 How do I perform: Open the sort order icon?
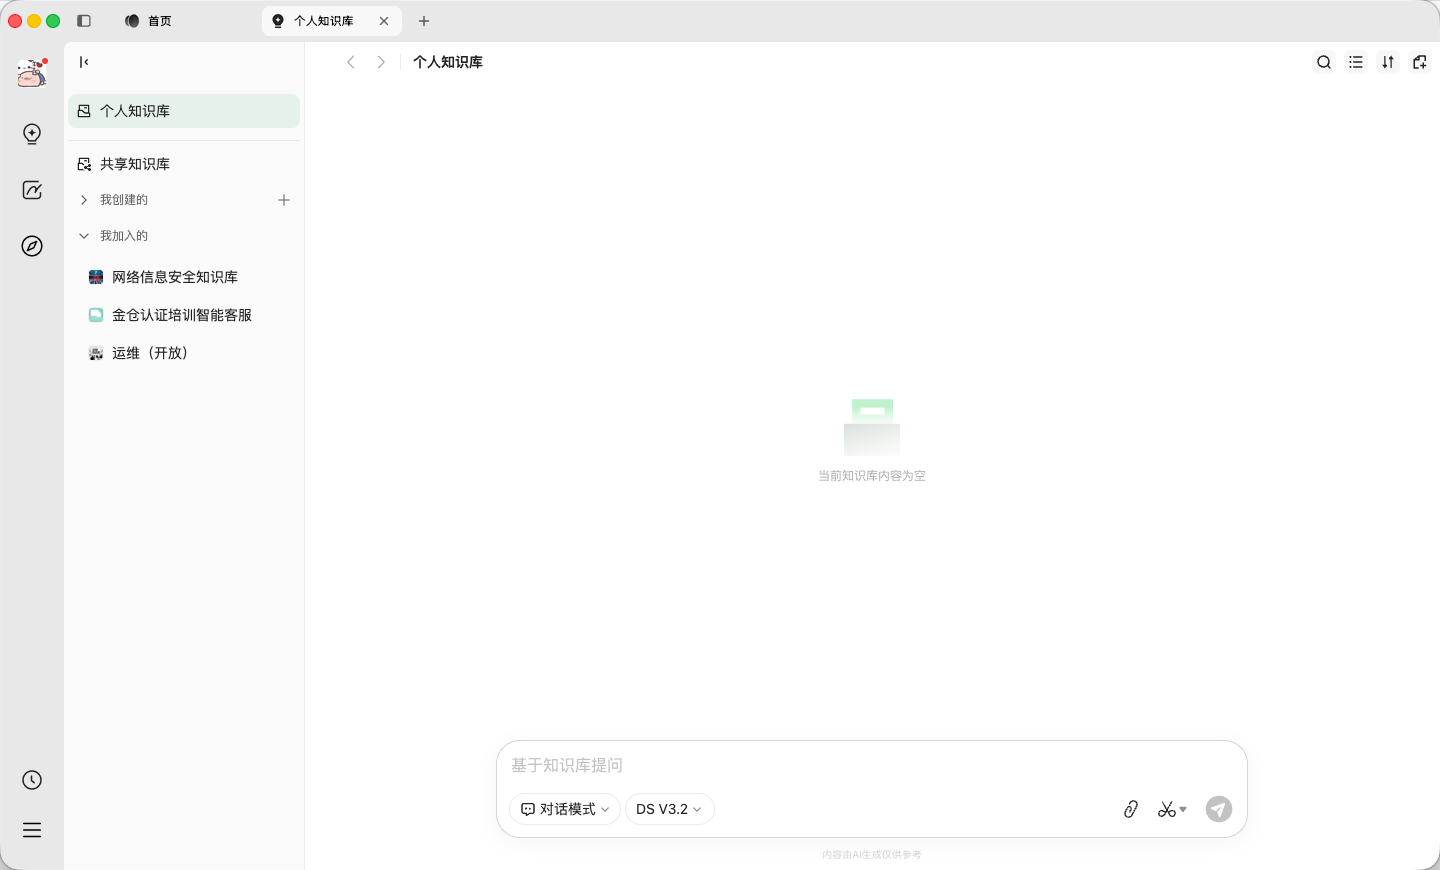1388,62
